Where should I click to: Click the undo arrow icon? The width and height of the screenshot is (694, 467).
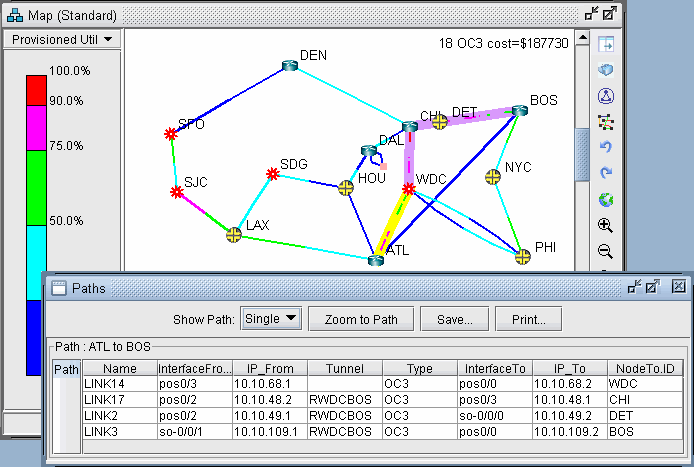click(605, 147)
